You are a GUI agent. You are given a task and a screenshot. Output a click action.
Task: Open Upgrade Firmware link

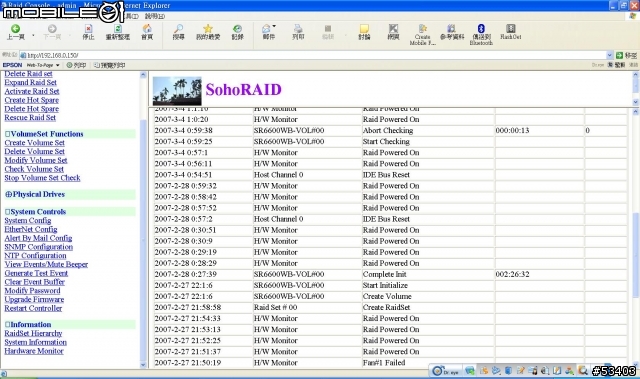[x=34, y=299]
